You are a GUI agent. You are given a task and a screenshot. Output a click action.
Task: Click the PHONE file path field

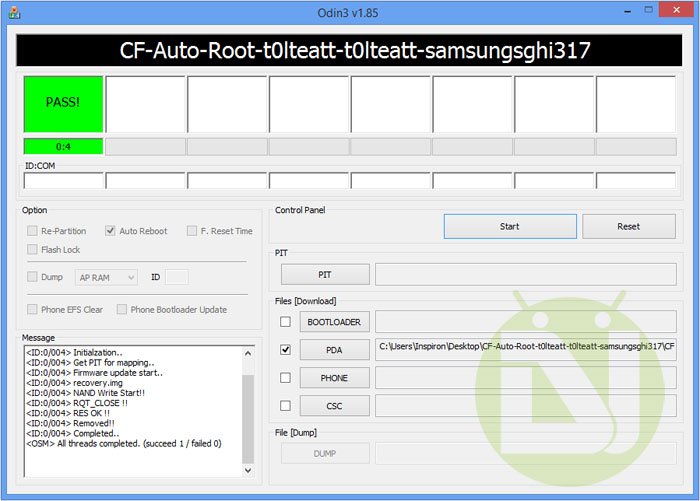[526, 378]
